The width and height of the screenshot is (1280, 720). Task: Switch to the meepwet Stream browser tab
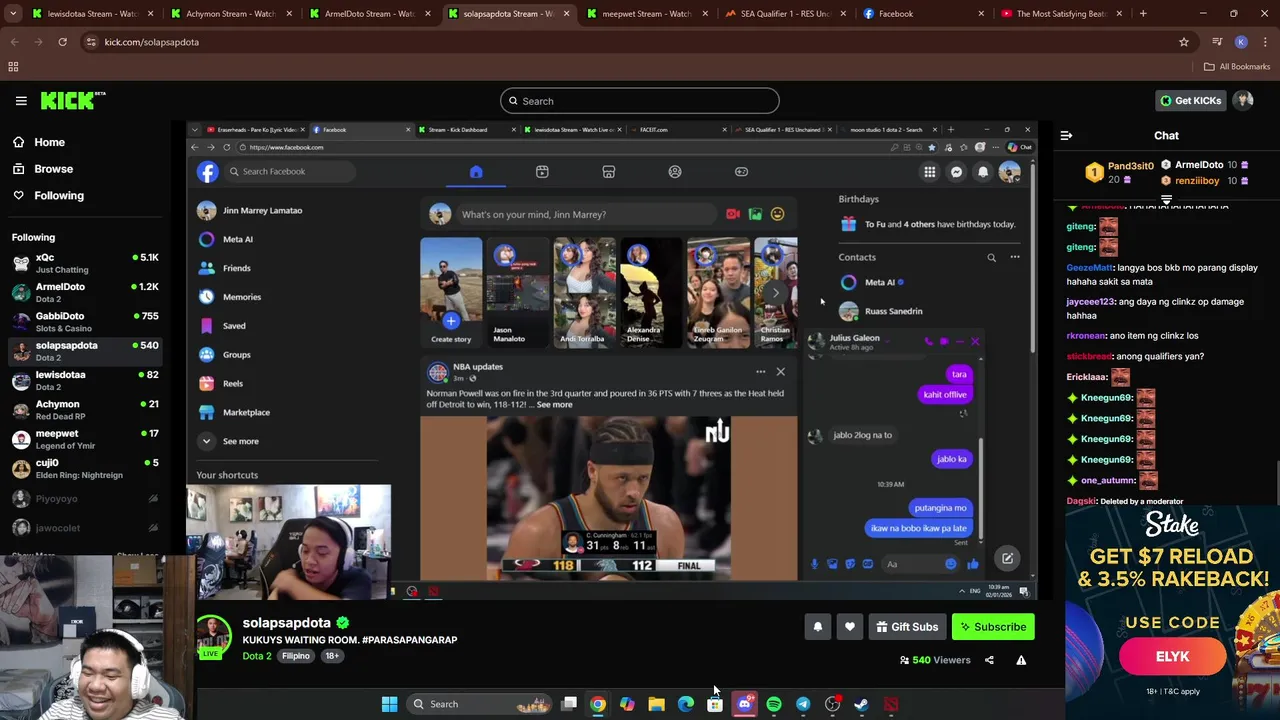pos(645,14)
